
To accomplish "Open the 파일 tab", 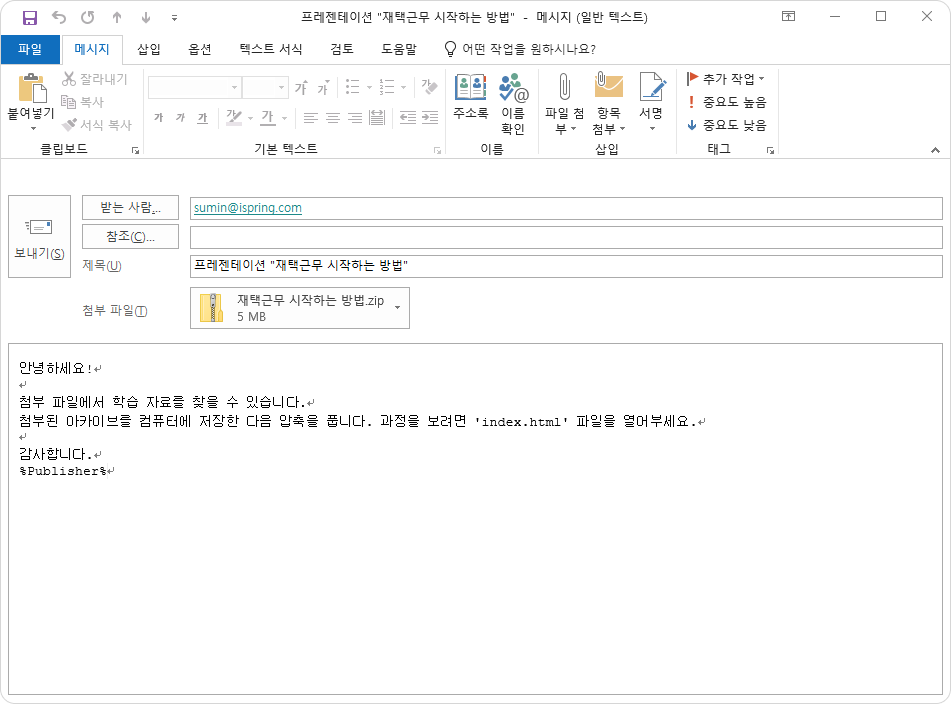I will (30, 49).
